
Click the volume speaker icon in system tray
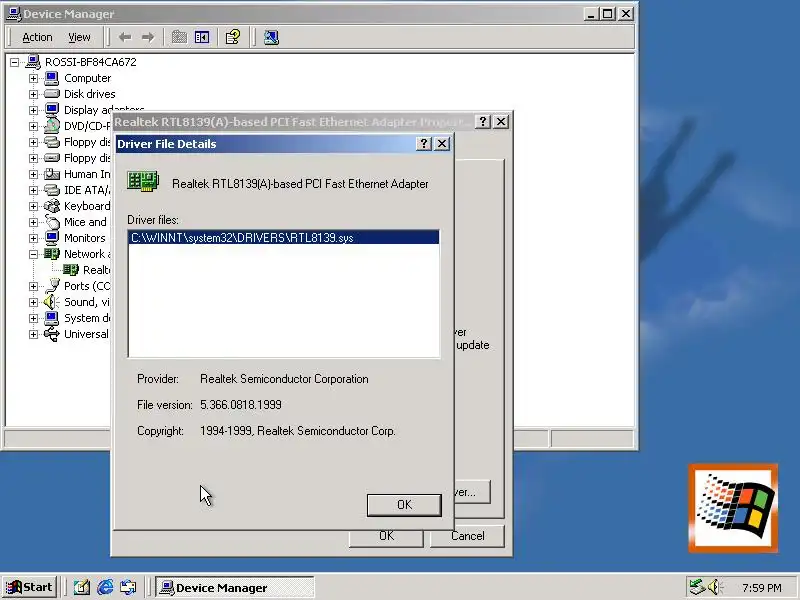click(715, 587)
